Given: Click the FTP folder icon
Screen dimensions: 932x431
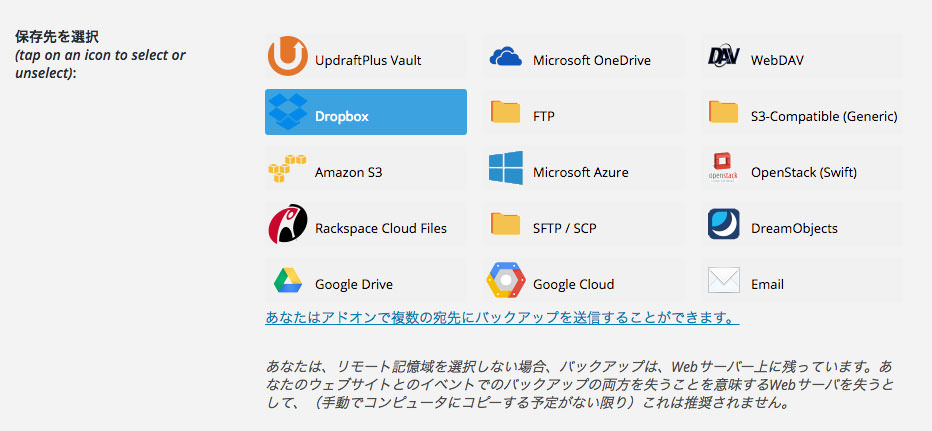Looking at the screenshot, I should coord(505,112).
